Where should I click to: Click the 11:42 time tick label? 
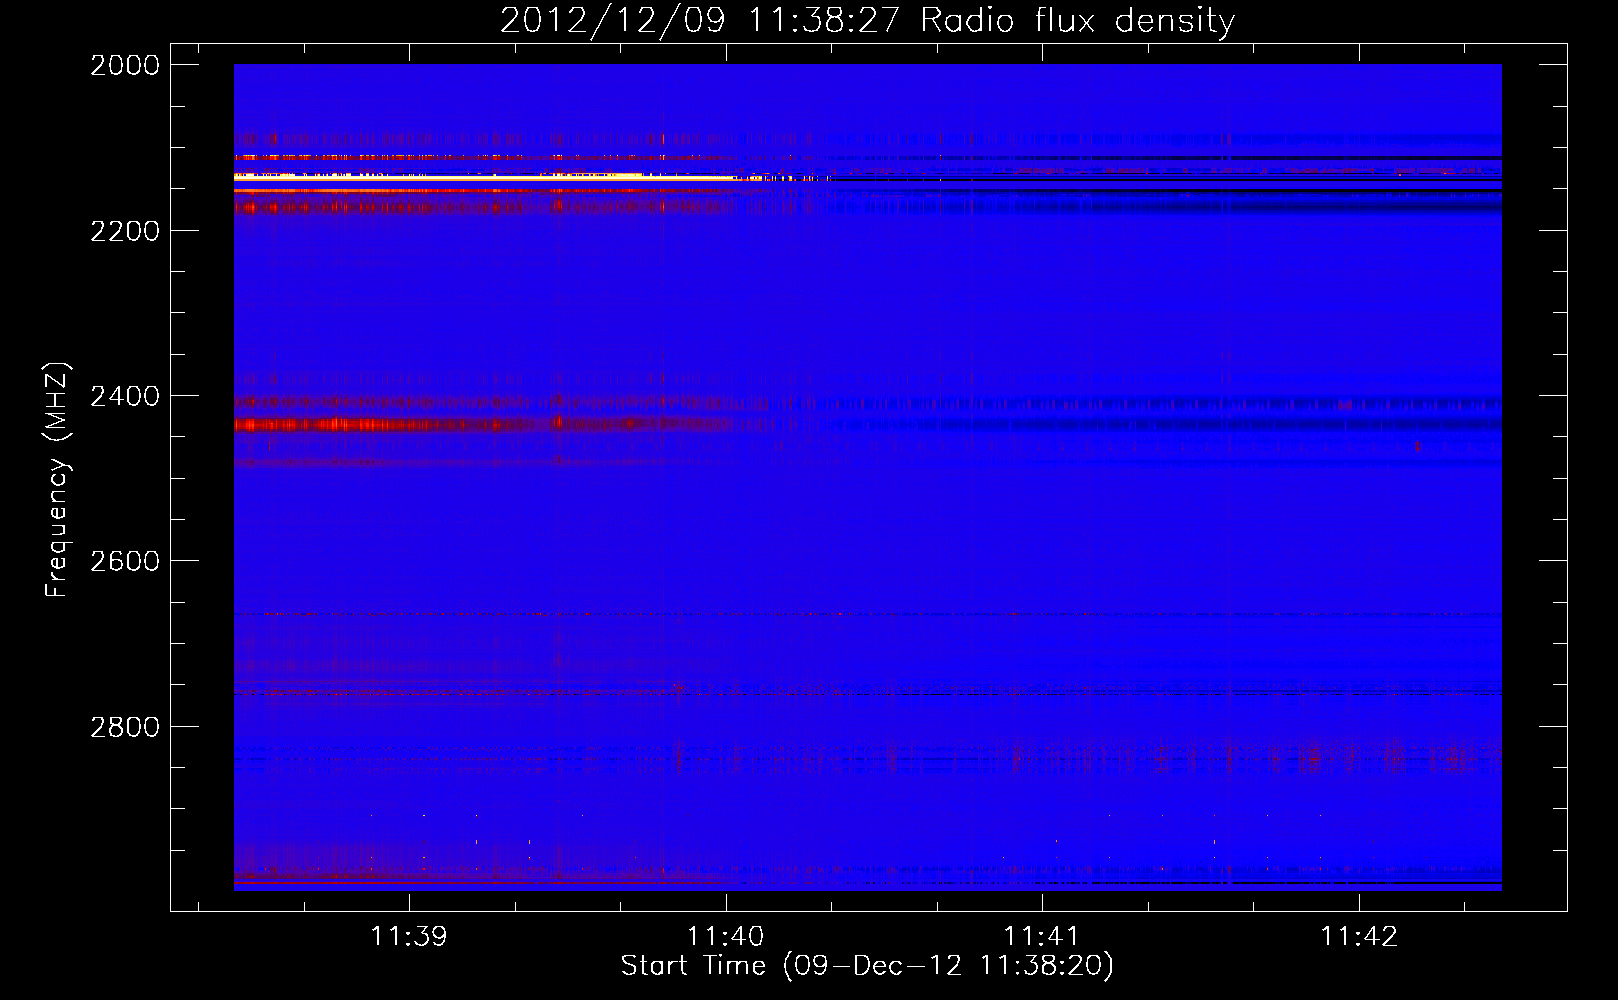tap(1359, 936)
